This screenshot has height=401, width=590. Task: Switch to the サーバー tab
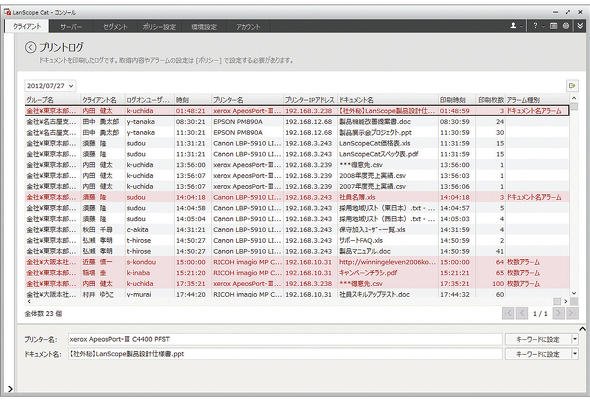click(x=71, y=27)
